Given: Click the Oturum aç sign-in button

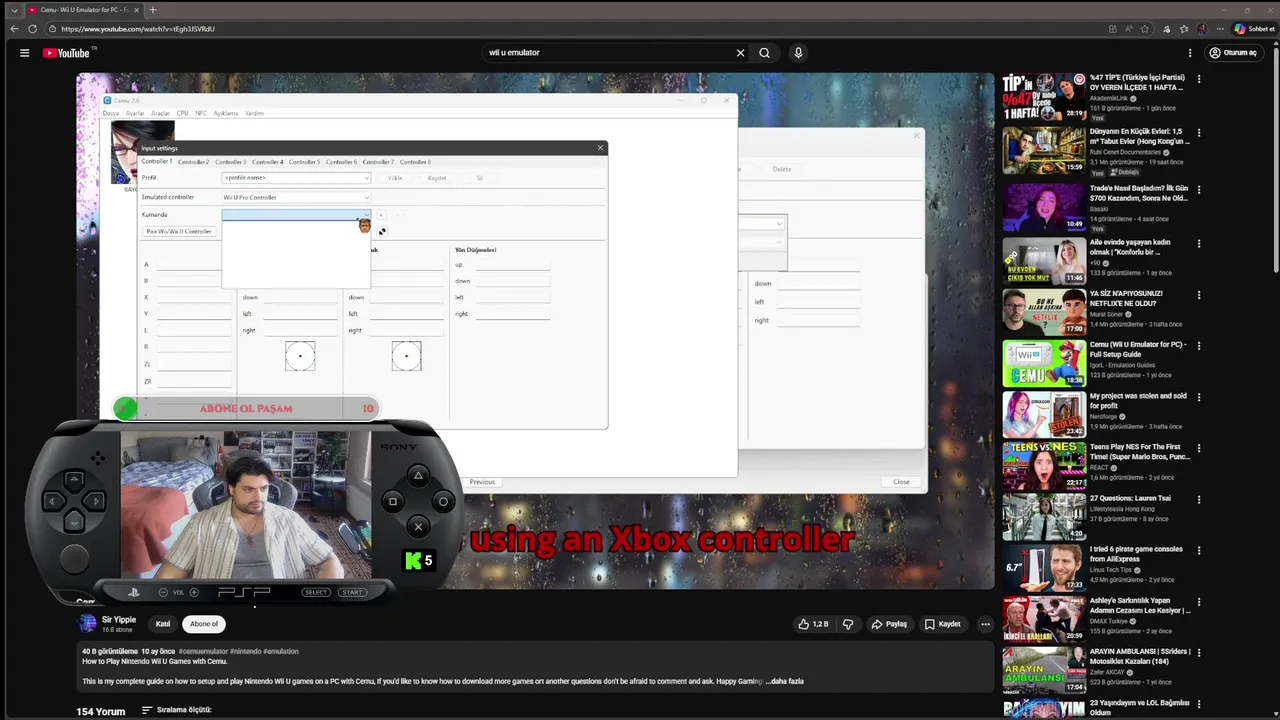Looking at the screenshot, I should pyautogui.click(x=1233, y=53).
